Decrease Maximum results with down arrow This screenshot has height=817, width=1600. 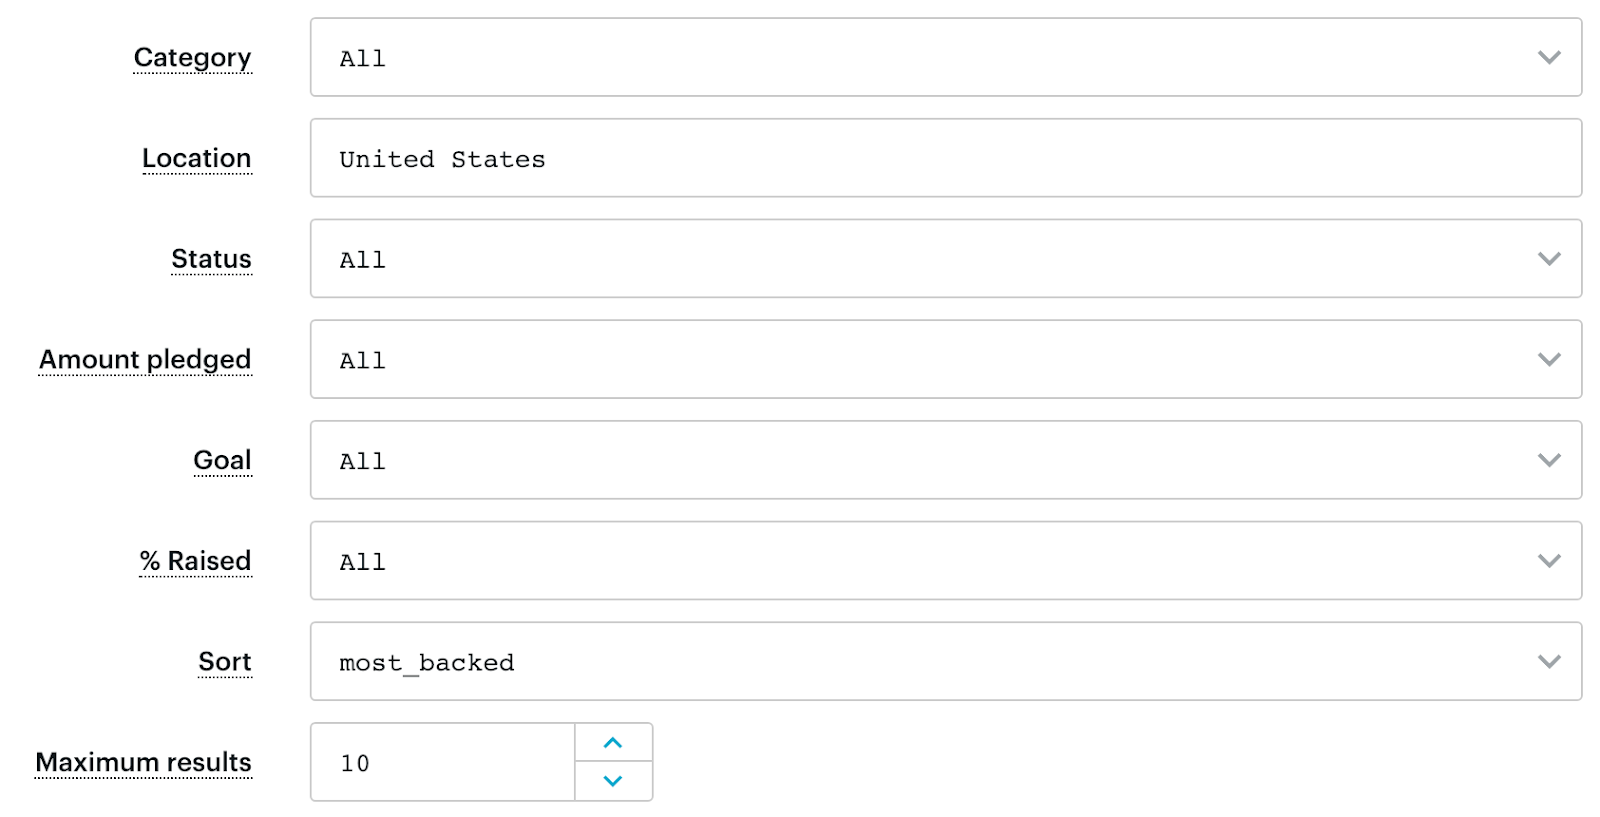613,781
